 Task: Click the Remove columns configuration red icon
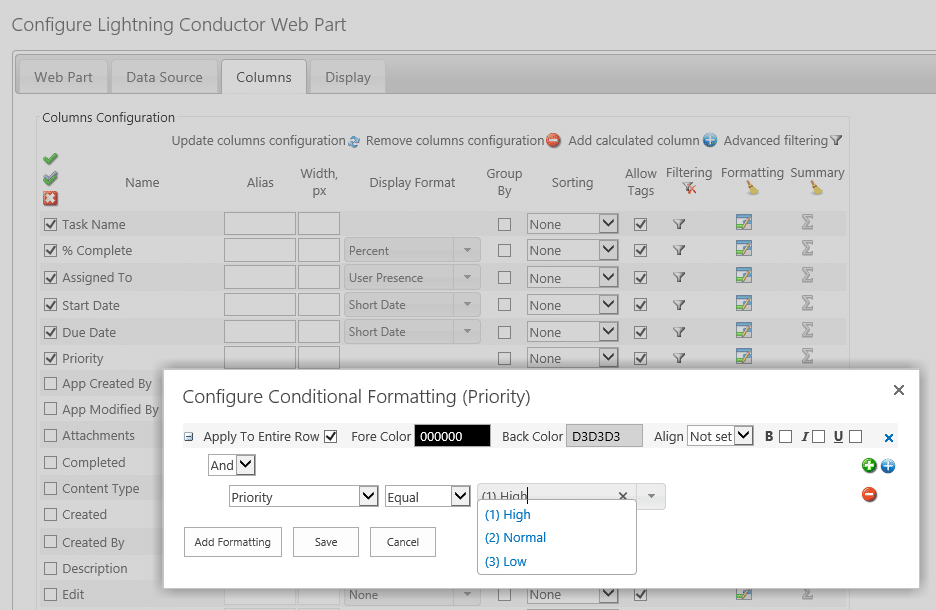[553, 140]
